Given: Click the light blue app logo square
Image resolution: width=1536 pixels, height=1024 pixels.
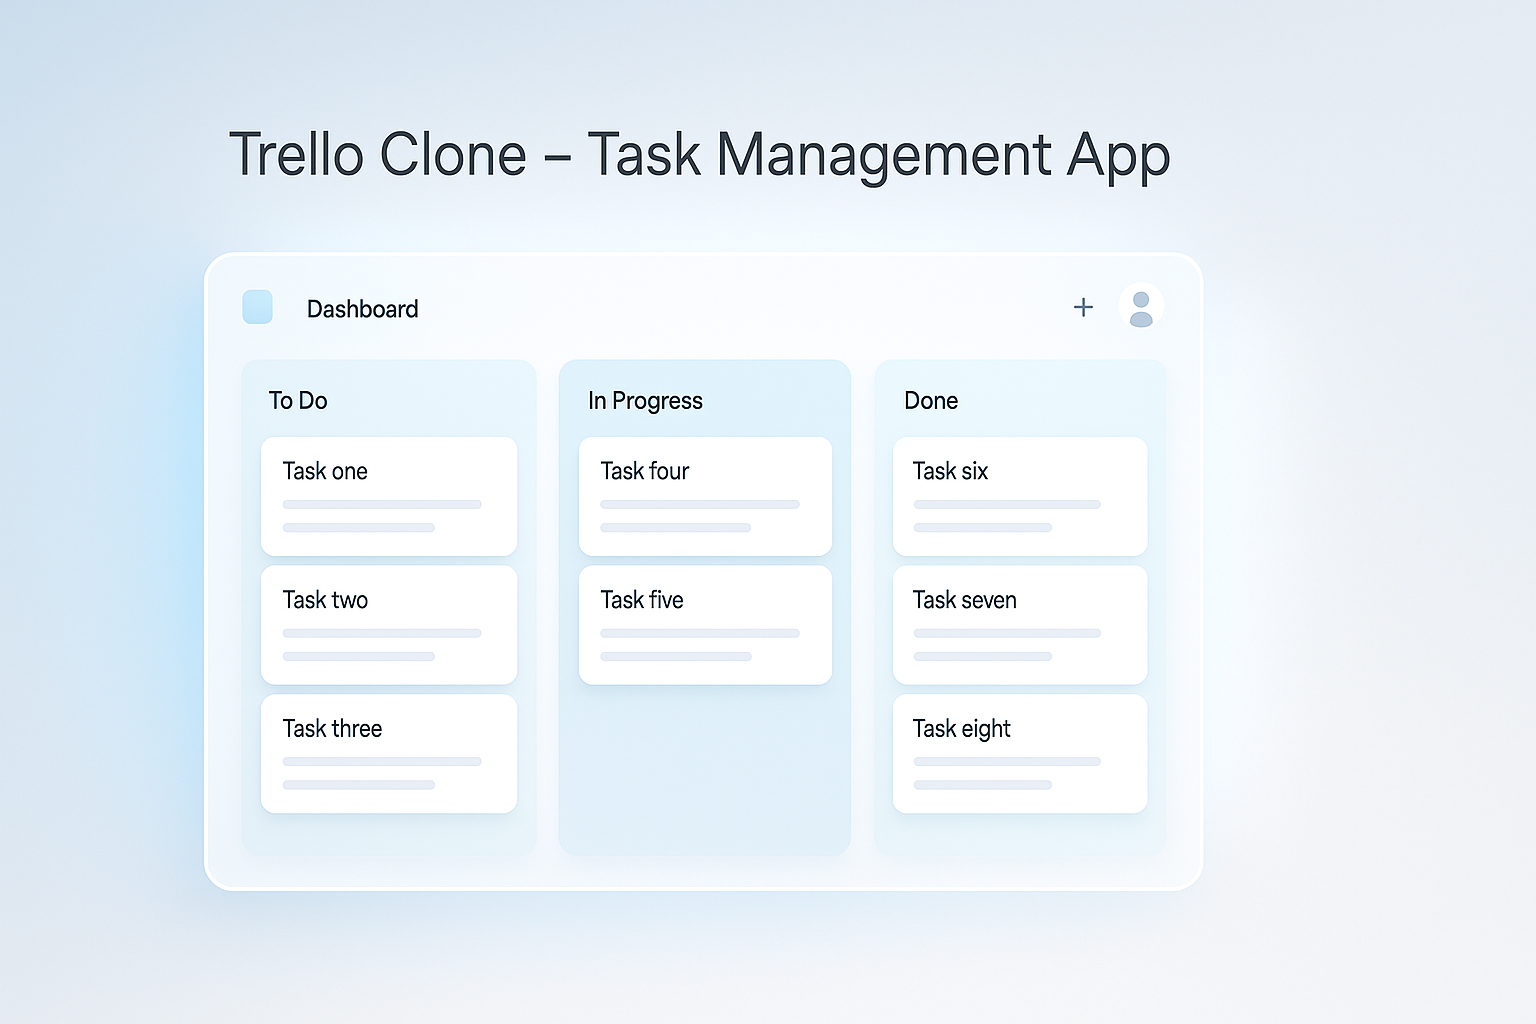Looking at the screenshot, I should [258, 307].
